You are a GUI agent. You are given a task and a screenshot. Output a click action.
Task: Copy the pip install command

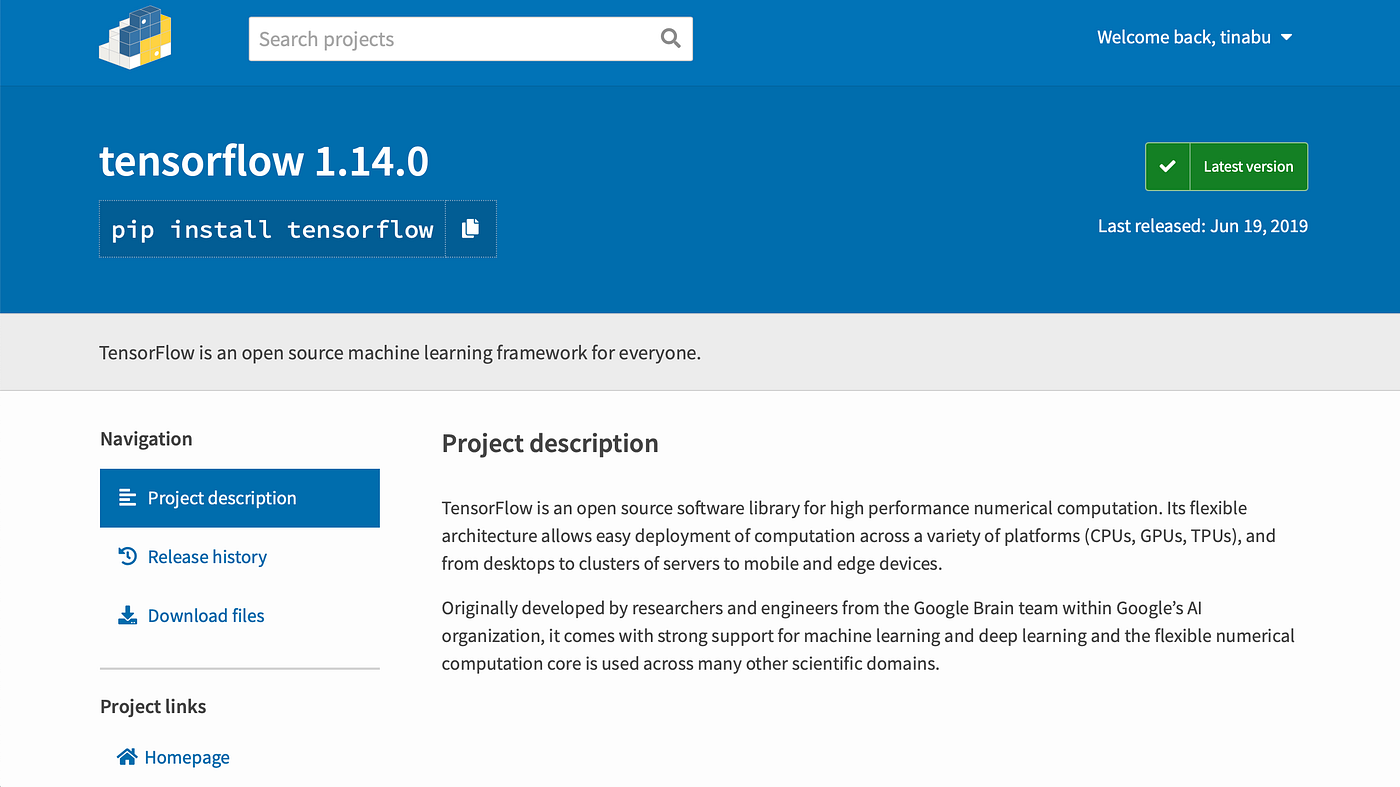[470, 228]
